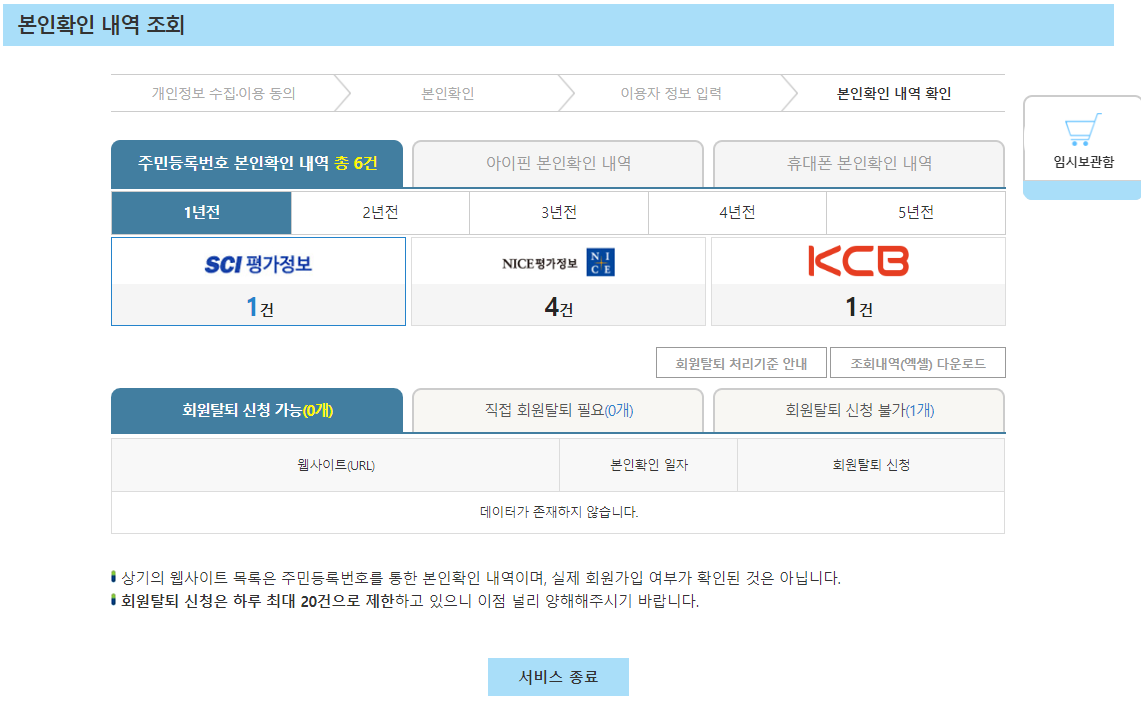Click the 본인확인 step label

click(448, 93)
